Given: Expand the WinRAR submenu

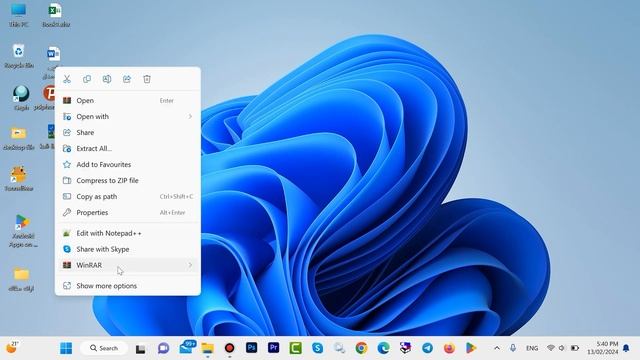Looking at the screenshot, I should click(128, 265).
